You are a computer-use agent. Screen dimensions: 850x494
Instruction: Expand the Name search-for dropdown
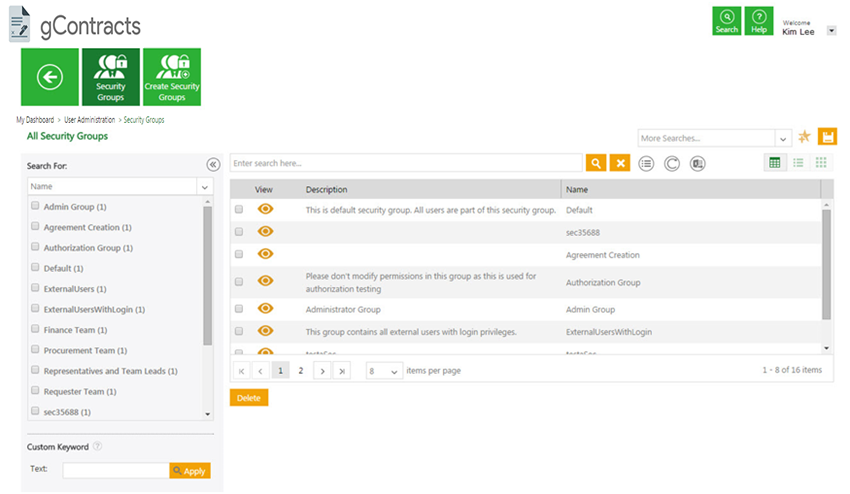tap(120, 186)
